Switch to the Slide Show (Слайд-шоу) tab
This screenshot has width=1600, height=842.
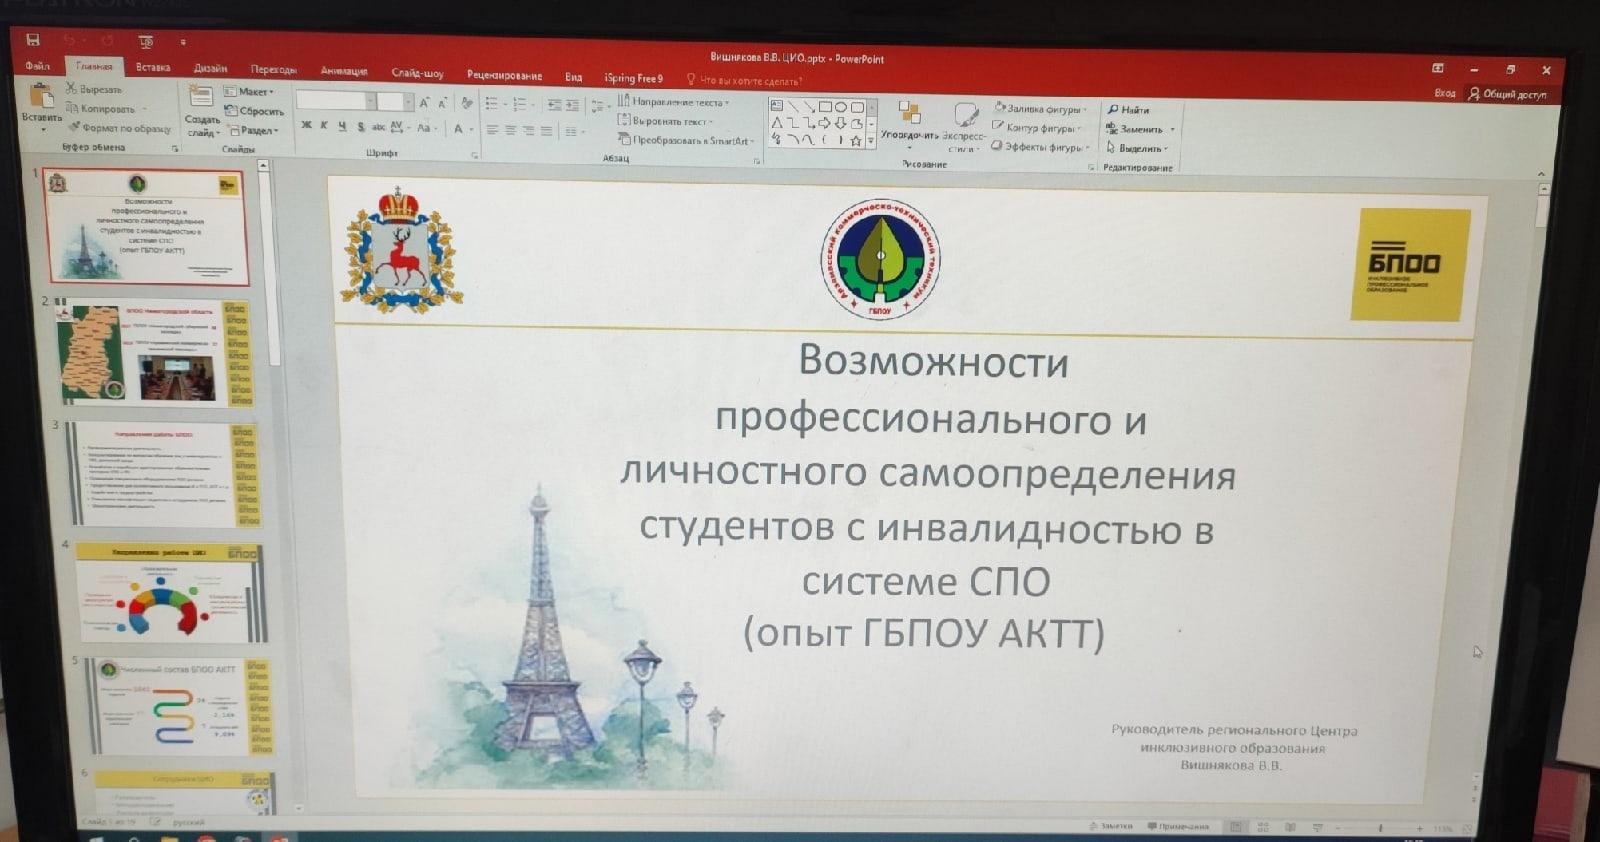click(417, 73)
